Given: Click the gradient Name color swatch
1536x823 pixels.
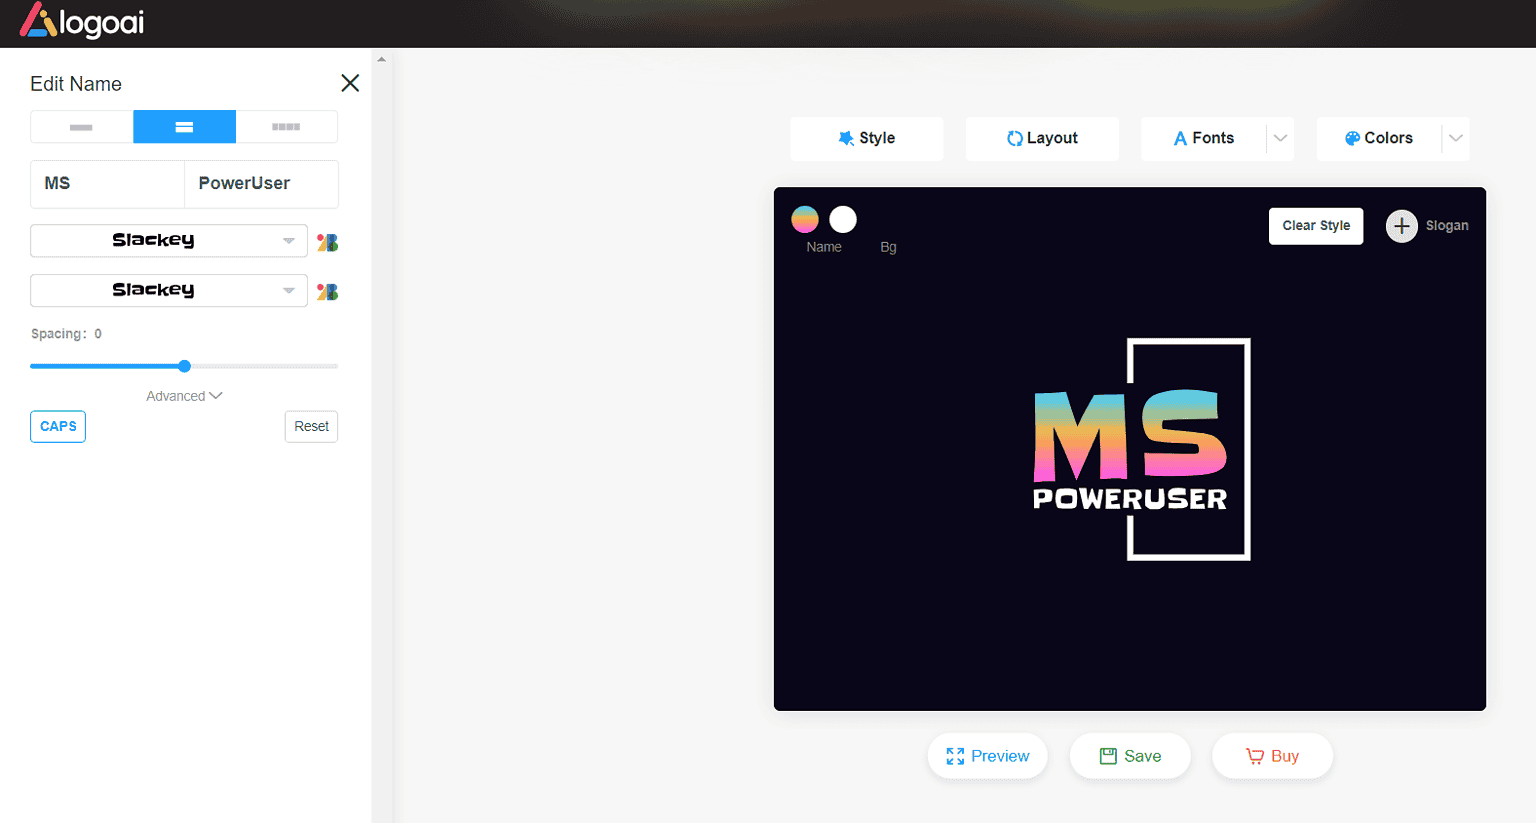Looking at the screenshot, I should click(805, 219).
